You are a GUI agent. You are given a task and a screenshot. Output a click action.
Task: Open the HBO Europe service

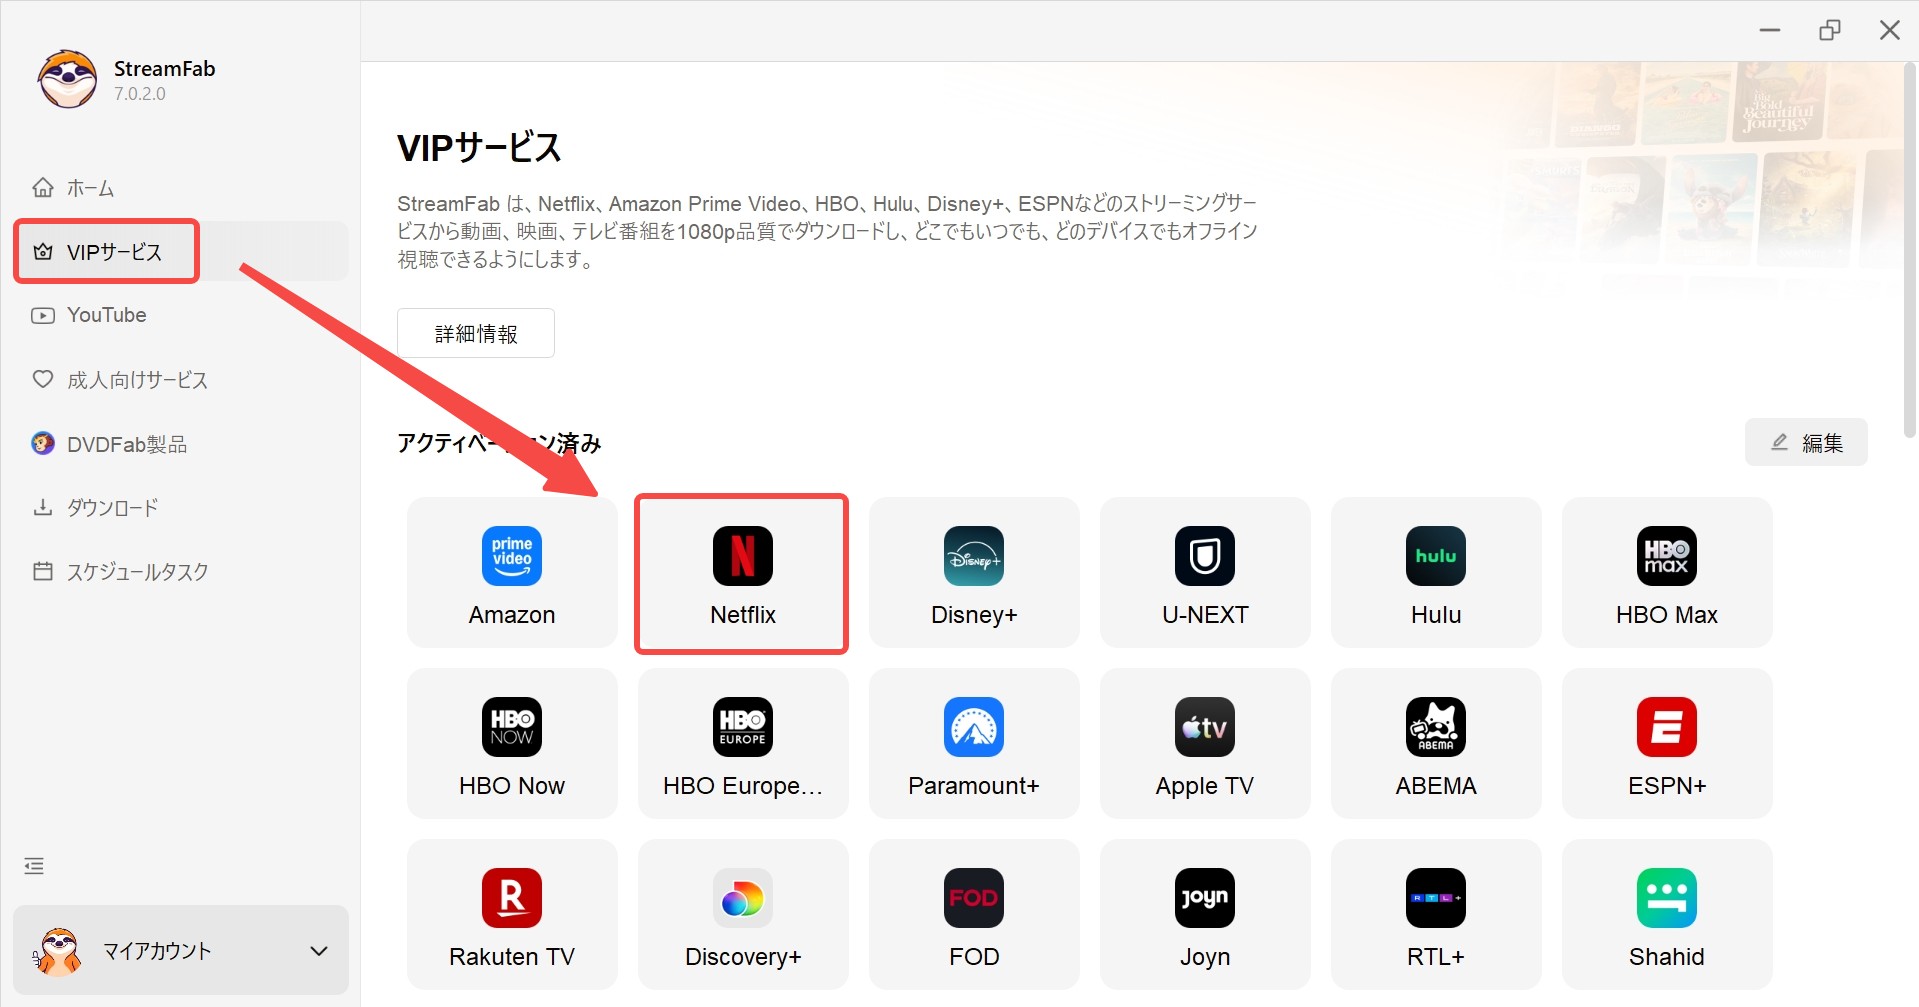[742, 744]
